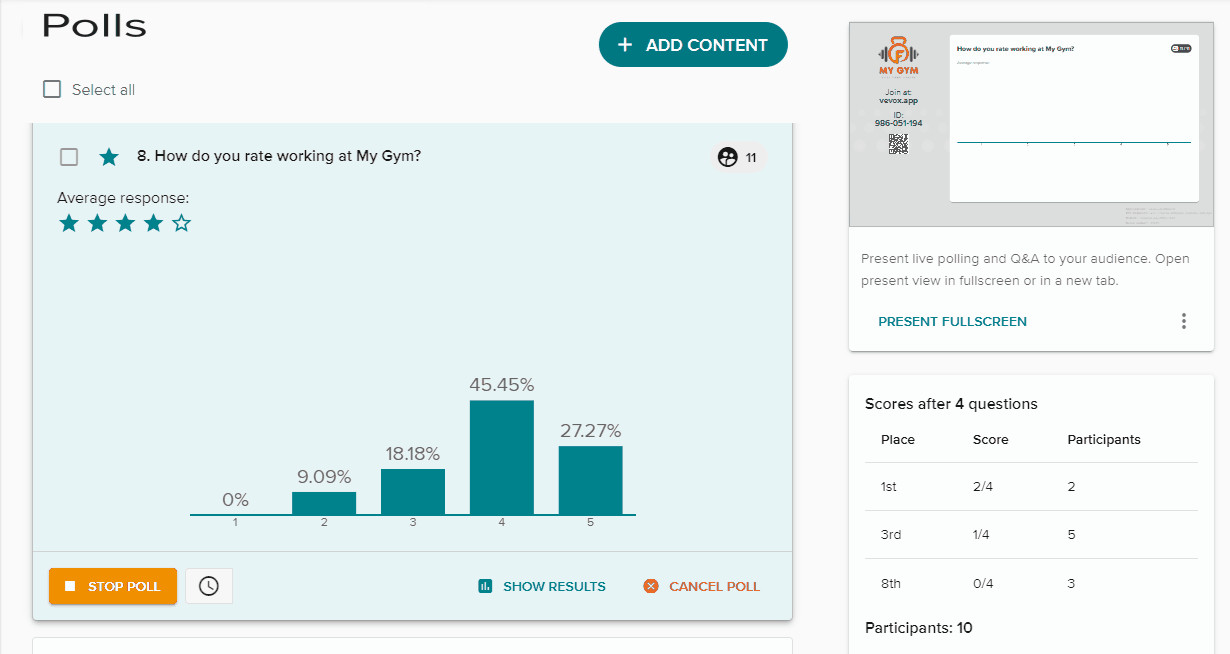The height and width of the screenshot is (654, 1230).
Task: Click the 9.09% bar for rating 2
Action: click(x=324, y=503)
